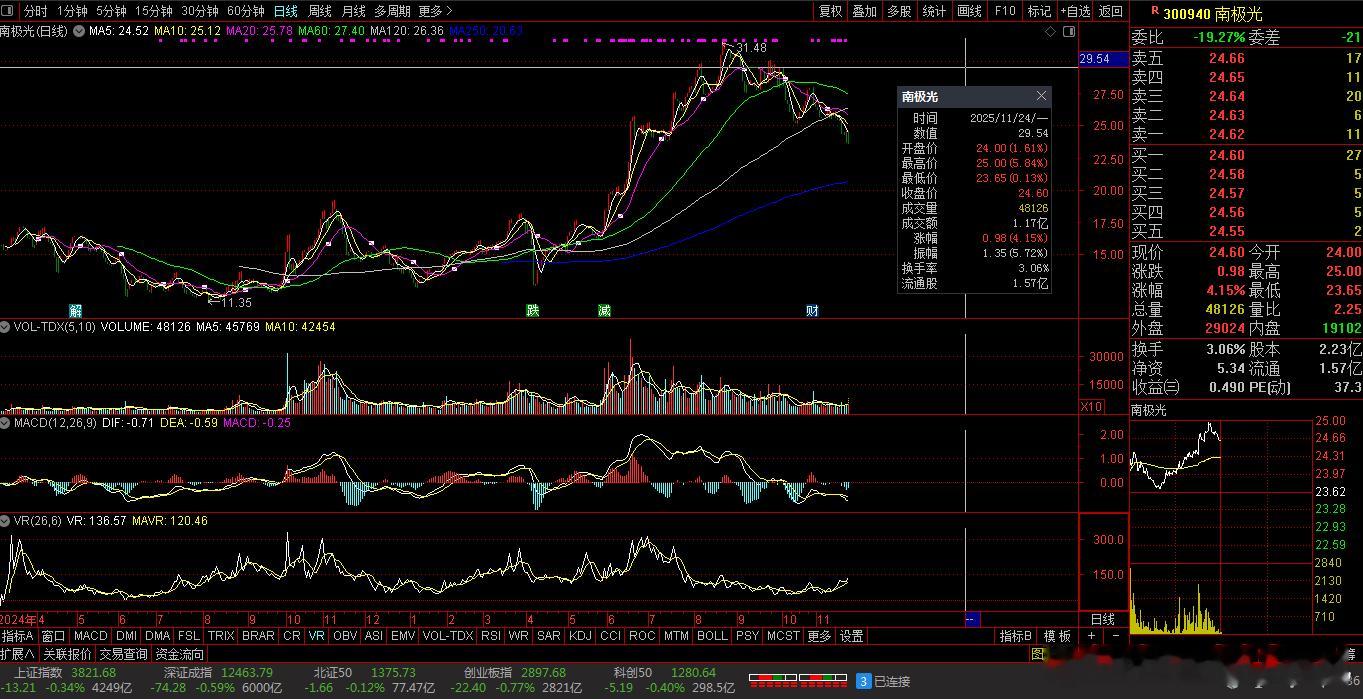Switch sub-chart to TRIX indicator
This screenshot has width=1363, height=699.
click(x=221, y=636)
